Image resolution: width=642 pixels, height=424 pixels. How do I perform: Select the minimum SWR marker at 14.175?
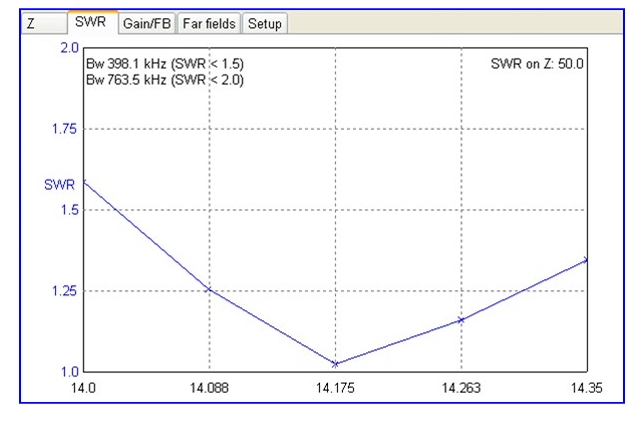(x=335, y=364)
